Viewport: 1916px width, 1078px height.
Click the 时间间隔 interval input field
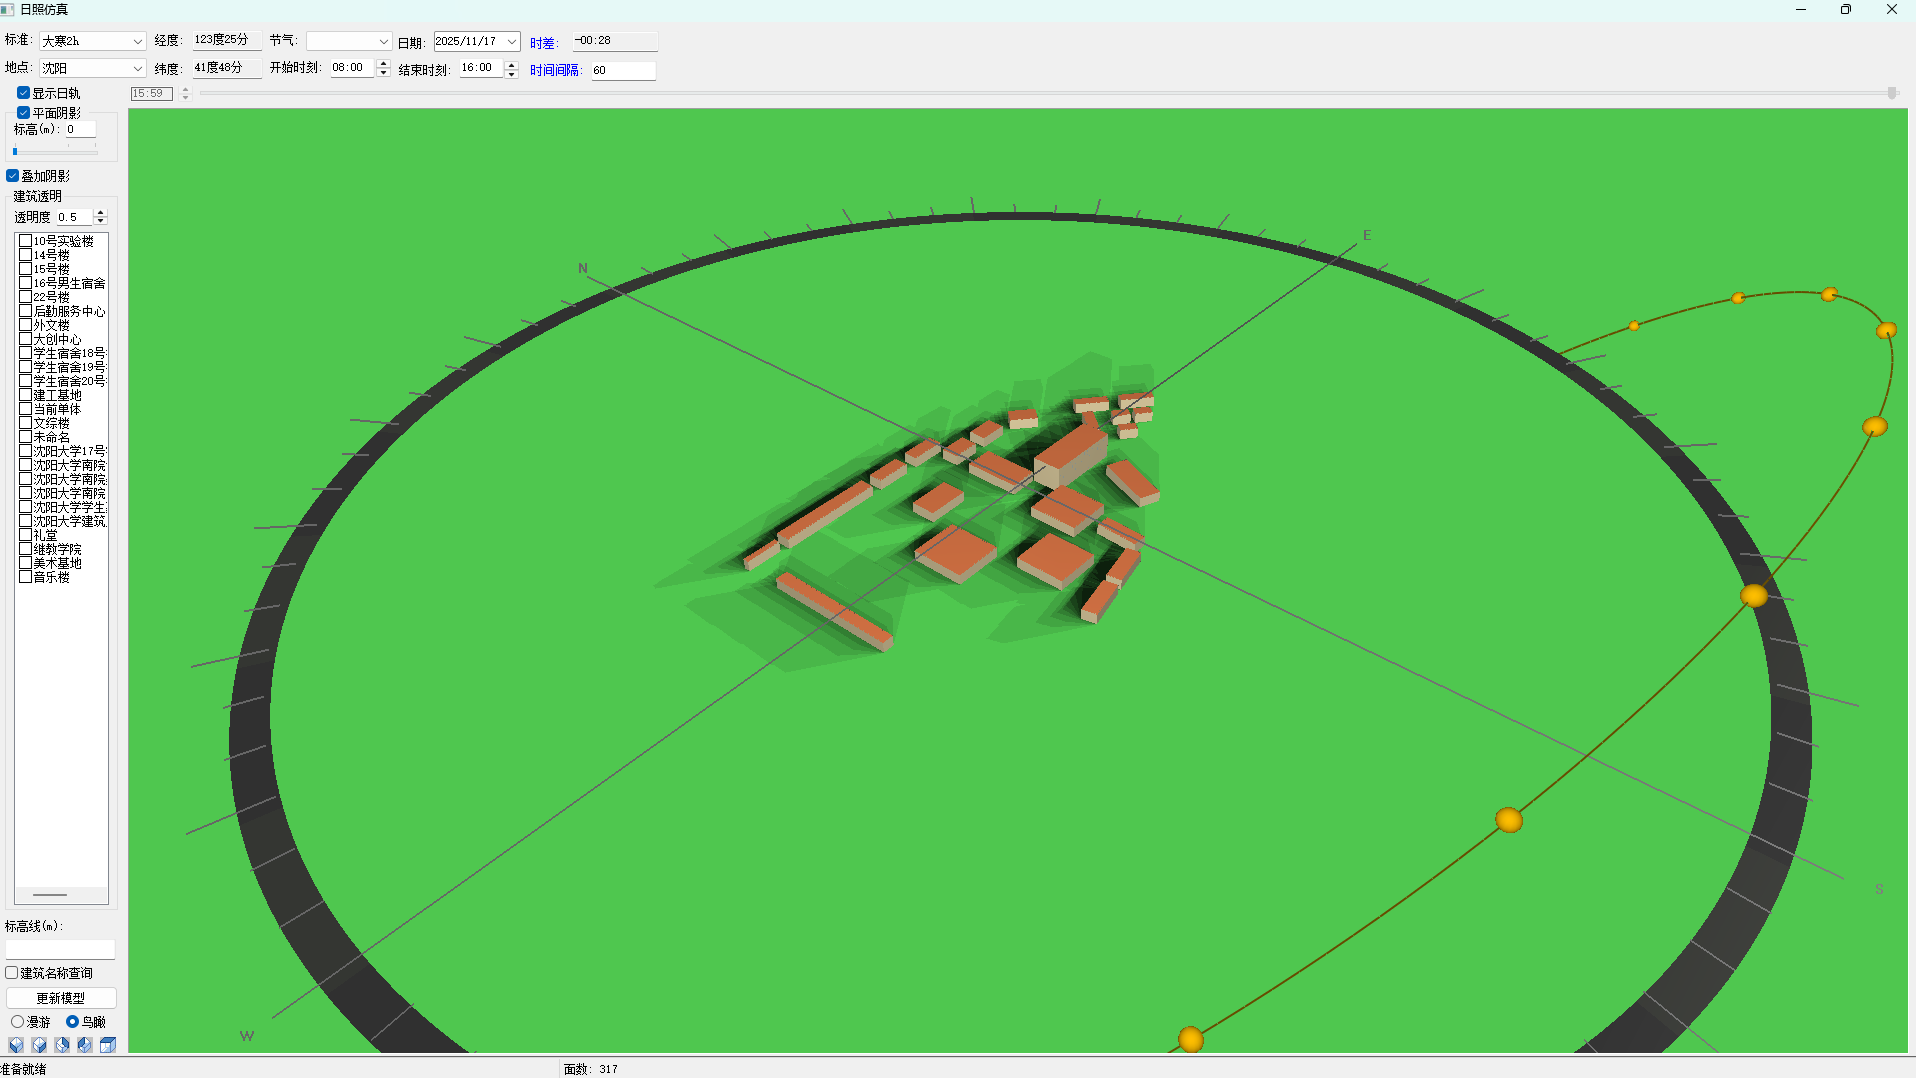point(623,70)
